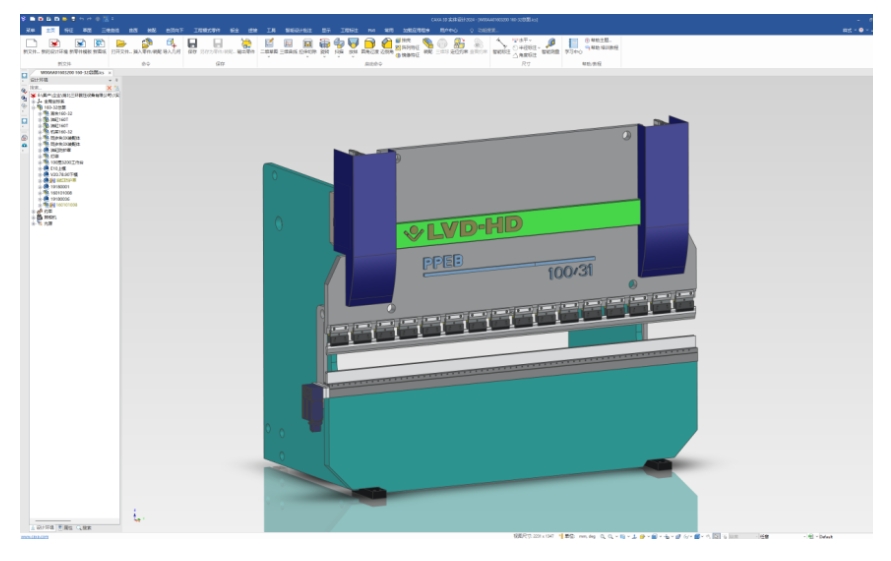This screenshot has height=561, width=891.
Task: Open the Learning Center icon
Action: coord(574,43)
